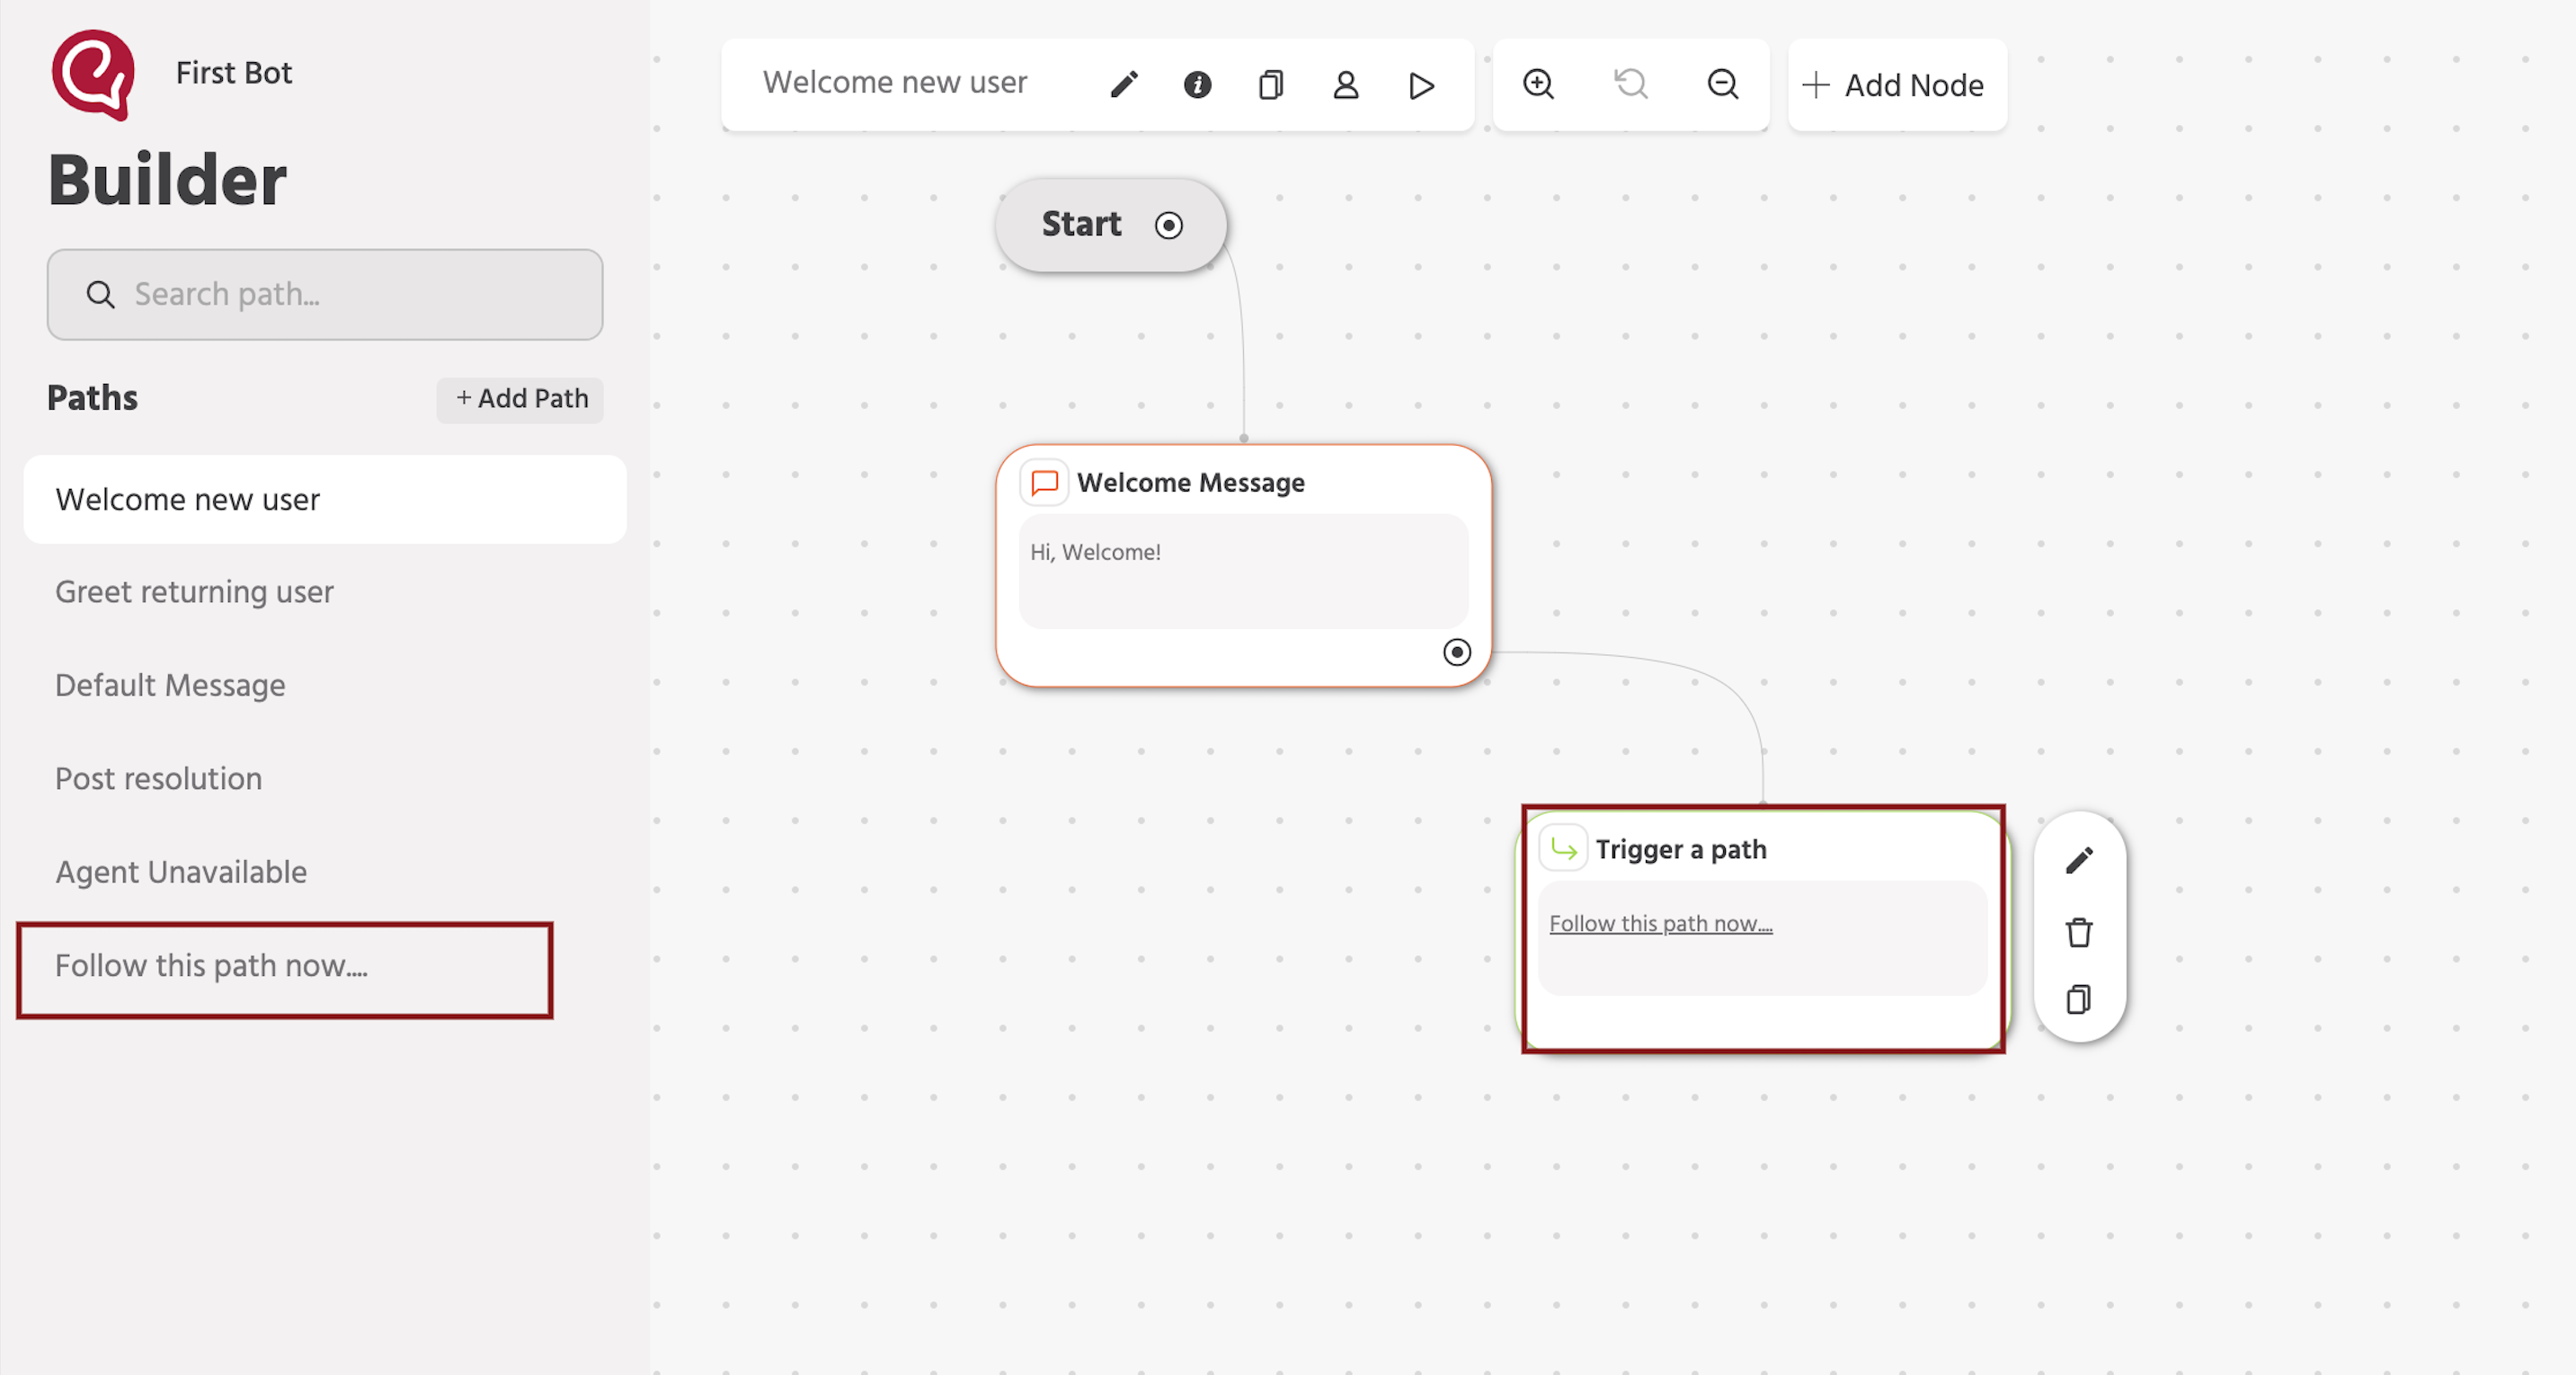Add a new path with Add Path
This screenshot has height=1375, width=2576.
[520, 399]
